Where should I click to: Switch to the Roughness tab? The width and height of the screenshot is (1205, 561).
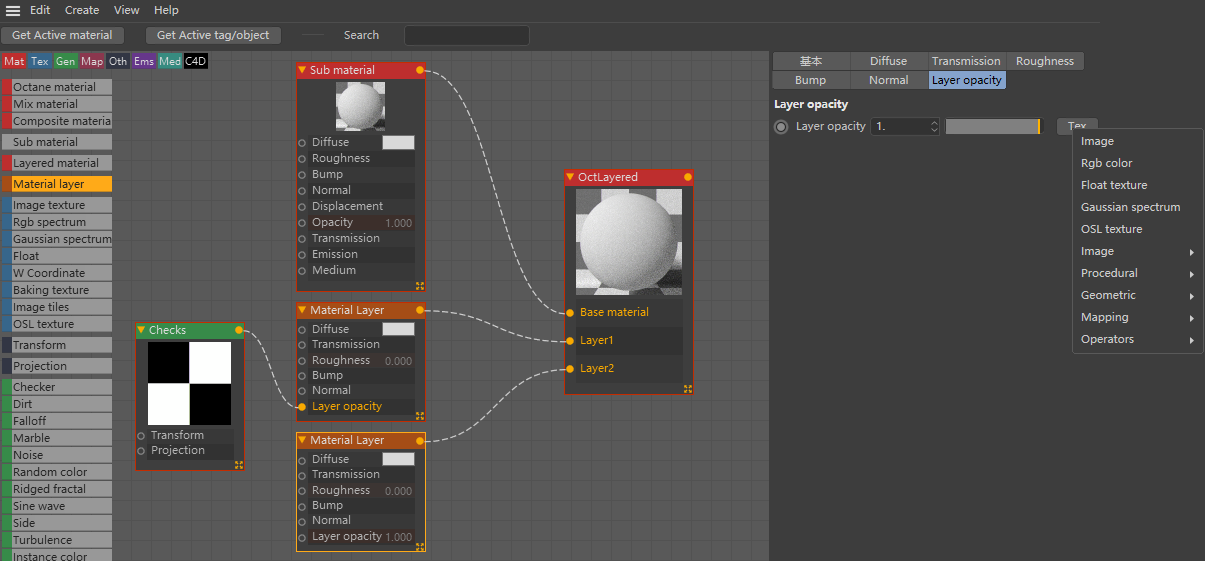1044,61
